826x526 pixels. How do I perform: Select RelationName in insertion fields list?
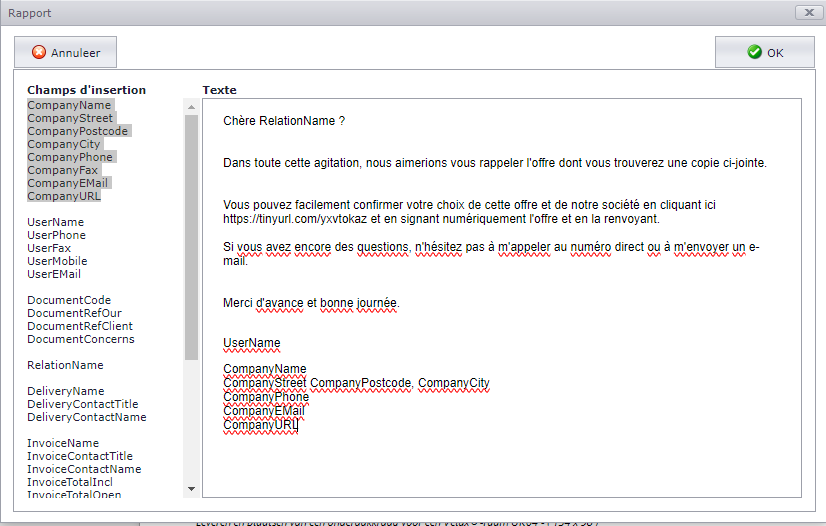[65, 365]
